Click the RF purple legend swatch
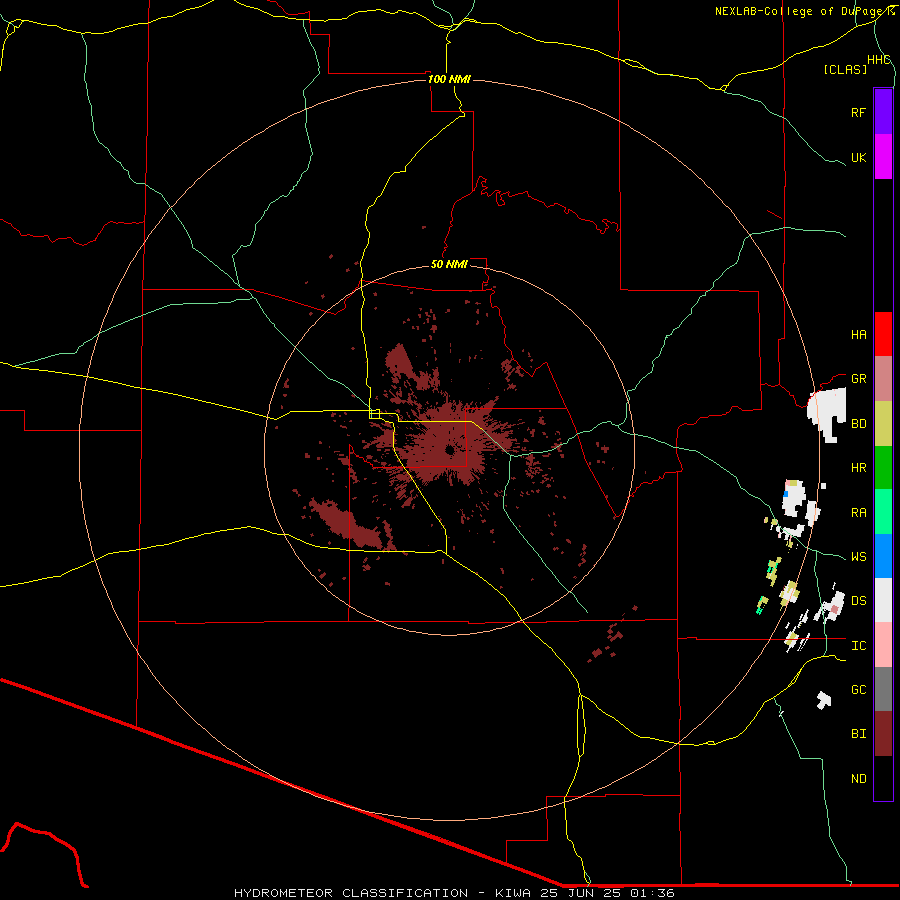The height and width of the screenshot is (900, 900). point(883,112)
